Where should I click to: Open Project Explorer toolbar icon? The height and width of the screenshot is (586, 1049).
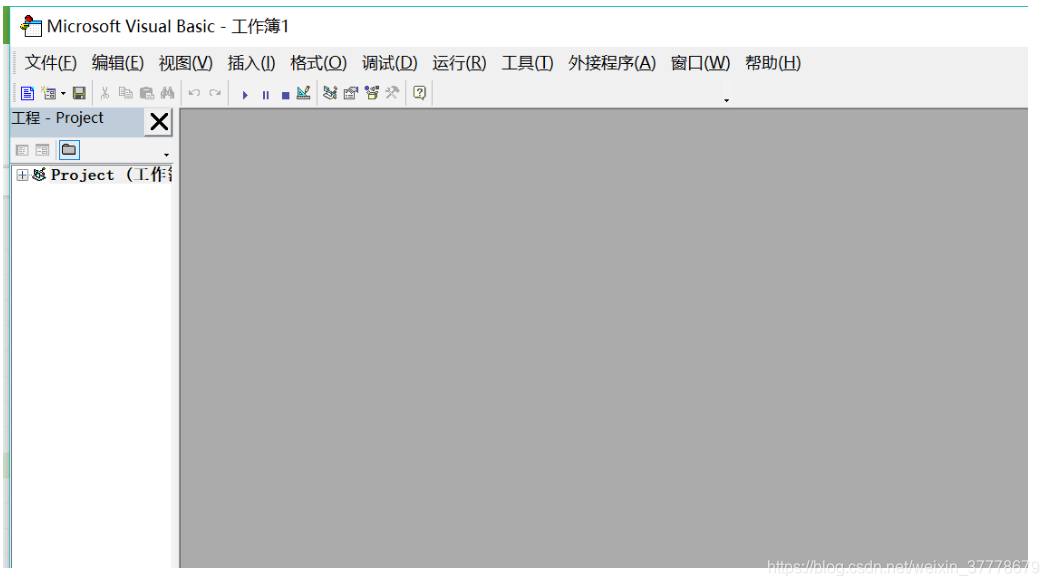point(330,93)
